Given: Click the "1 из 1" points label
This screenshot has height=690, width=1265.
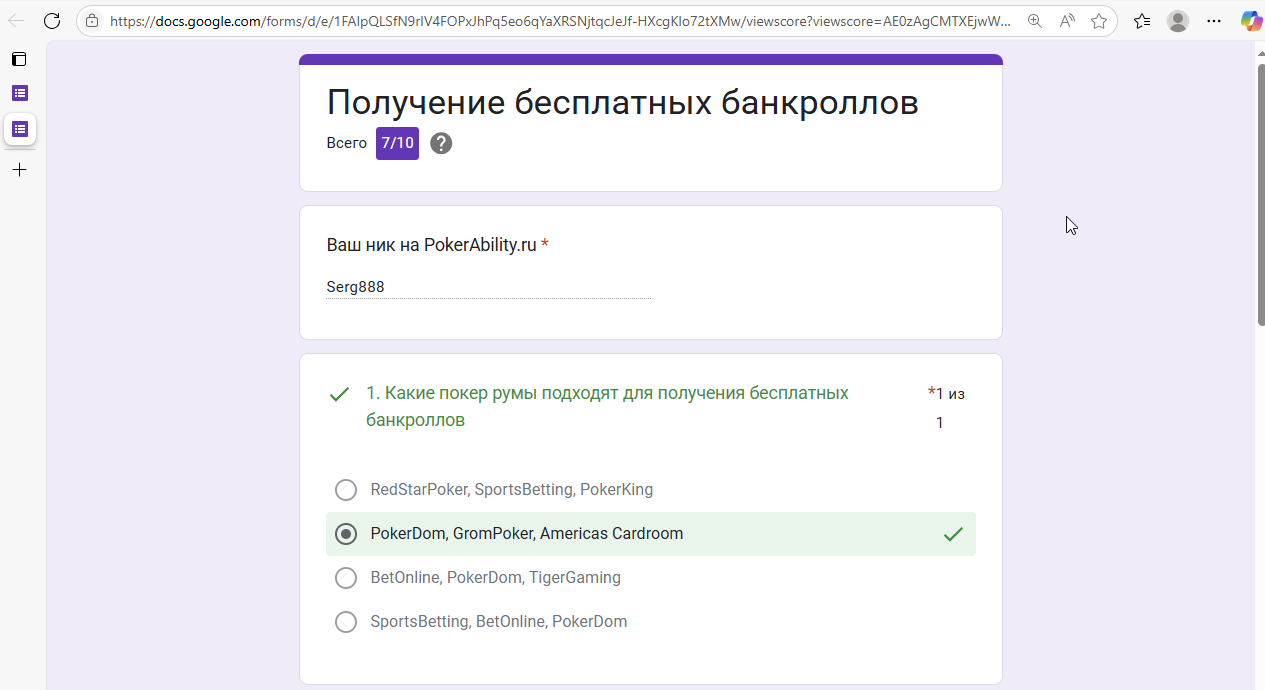Looking at the screenshot, I should click(x=946, y=408).
